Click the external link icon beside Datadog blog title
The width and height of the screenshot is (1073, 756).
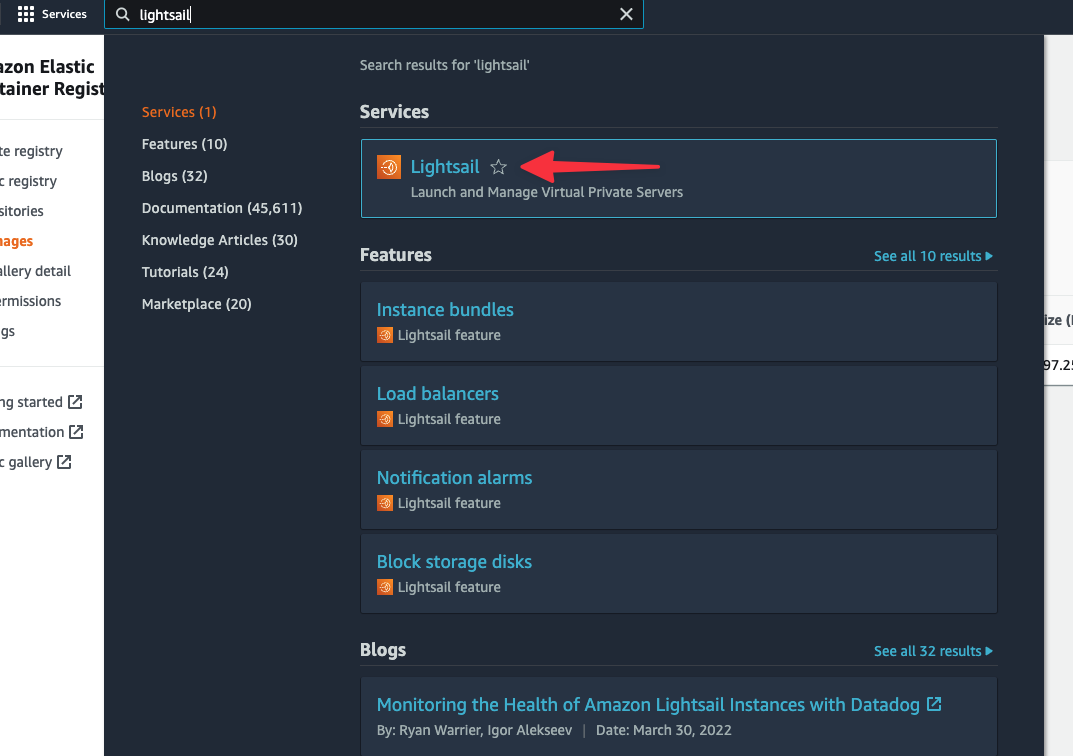(x=934, y=704)
